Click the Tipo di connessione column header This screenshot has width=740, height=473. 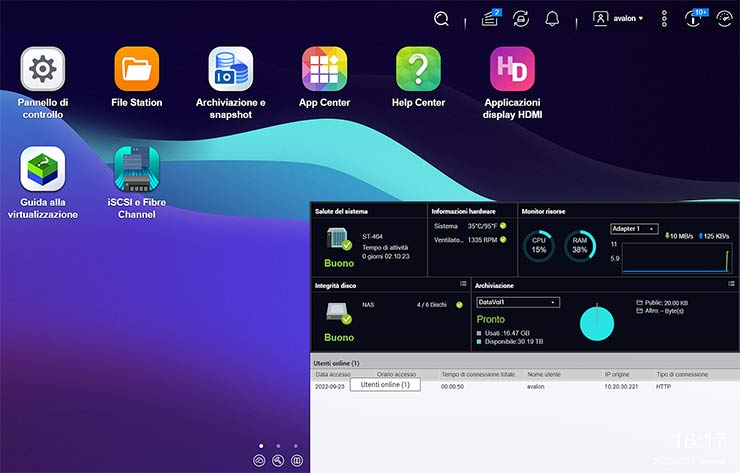[x=684, y=374]
